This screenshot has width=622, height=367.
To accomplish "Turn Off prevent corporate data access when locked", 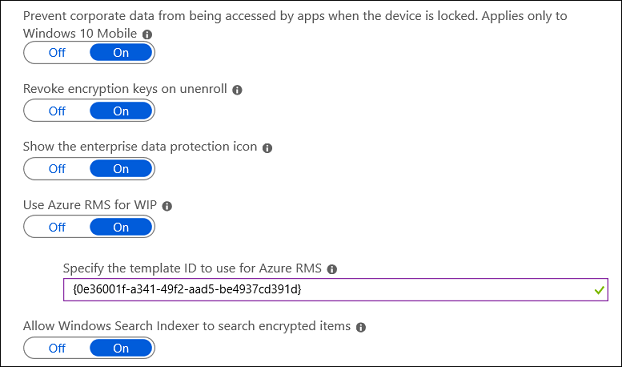I will click(57, 53).
